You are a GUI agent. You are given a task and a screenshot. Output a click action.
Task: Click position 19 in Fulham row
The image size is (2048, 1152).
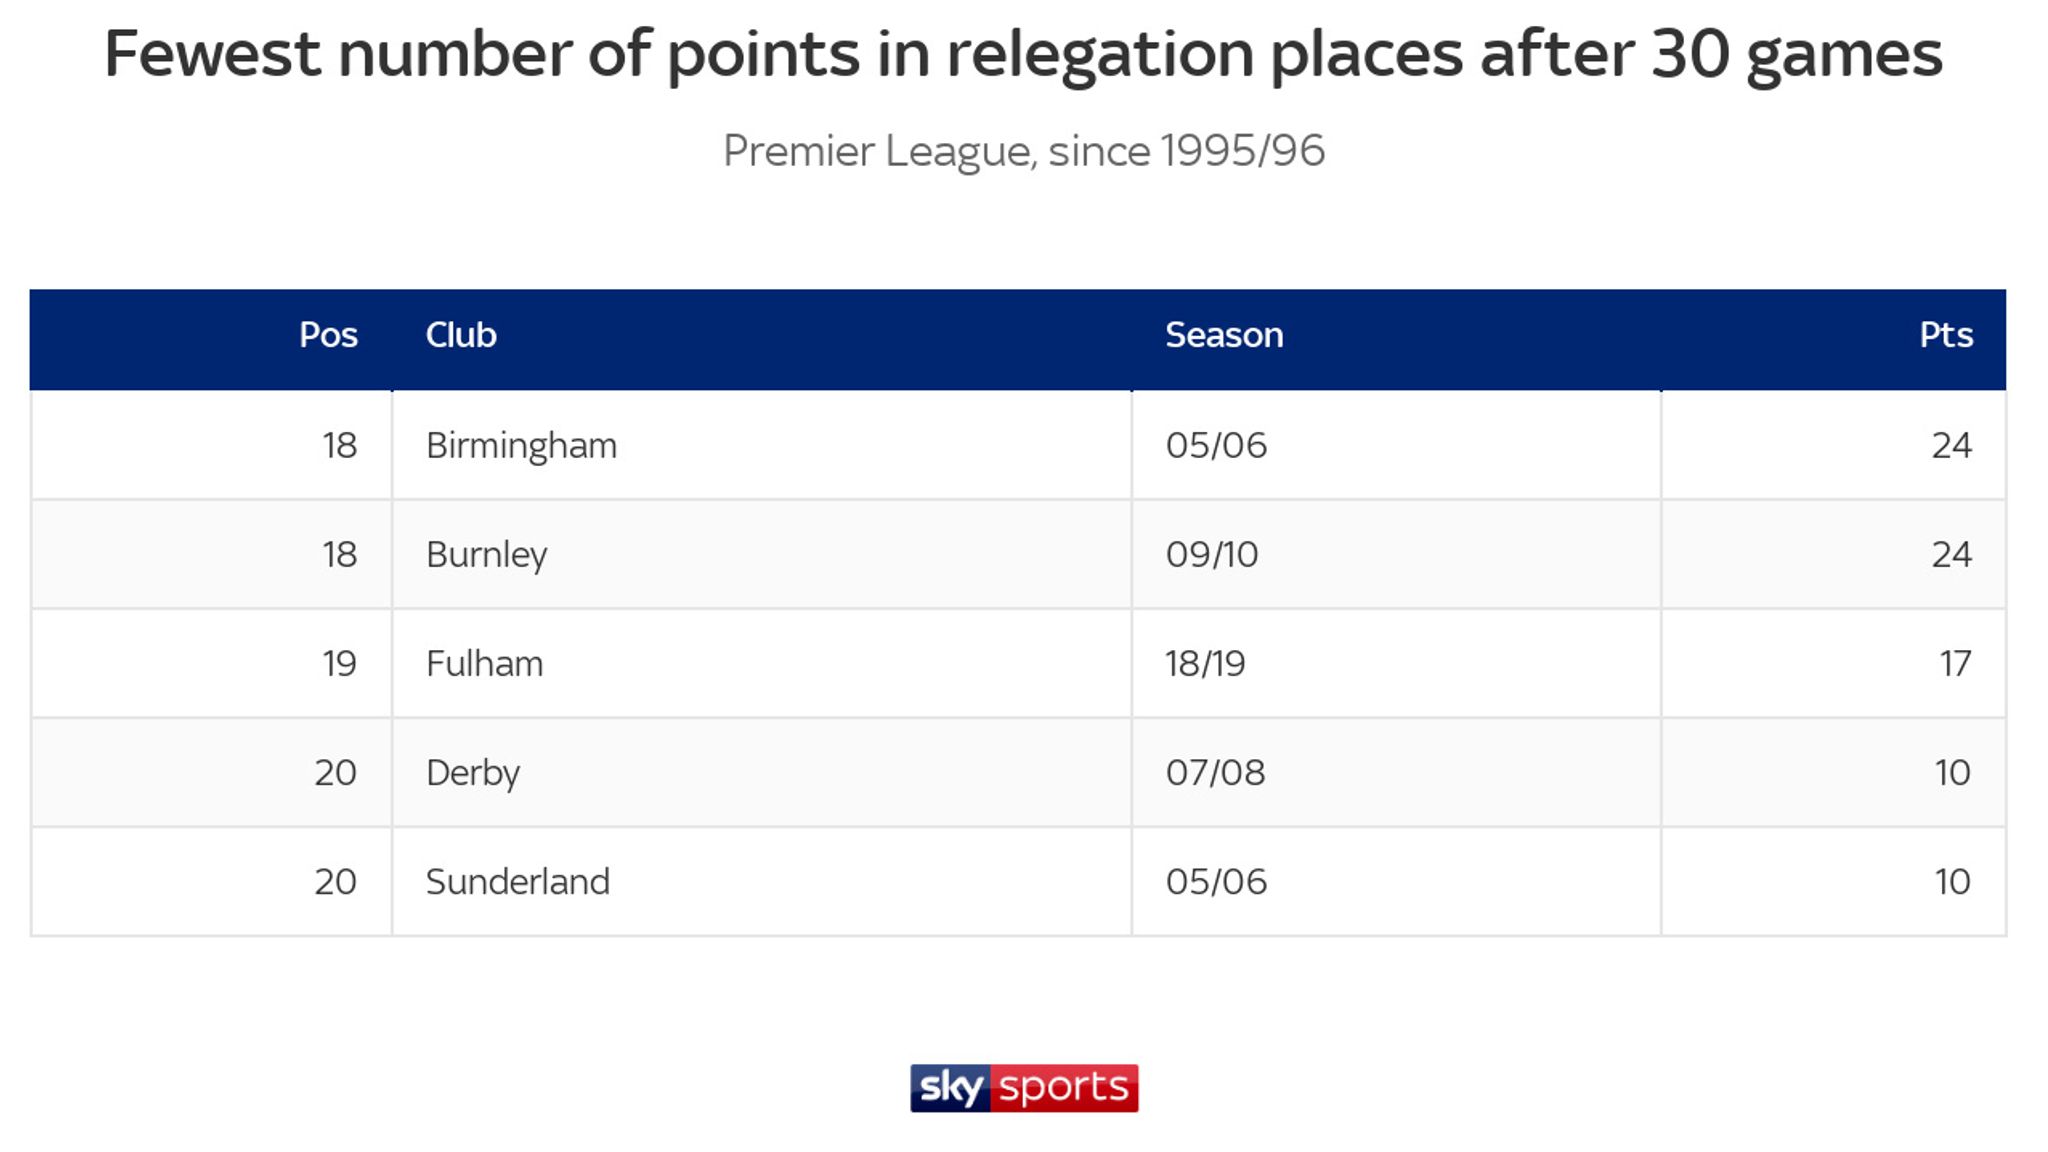(339, 664)
